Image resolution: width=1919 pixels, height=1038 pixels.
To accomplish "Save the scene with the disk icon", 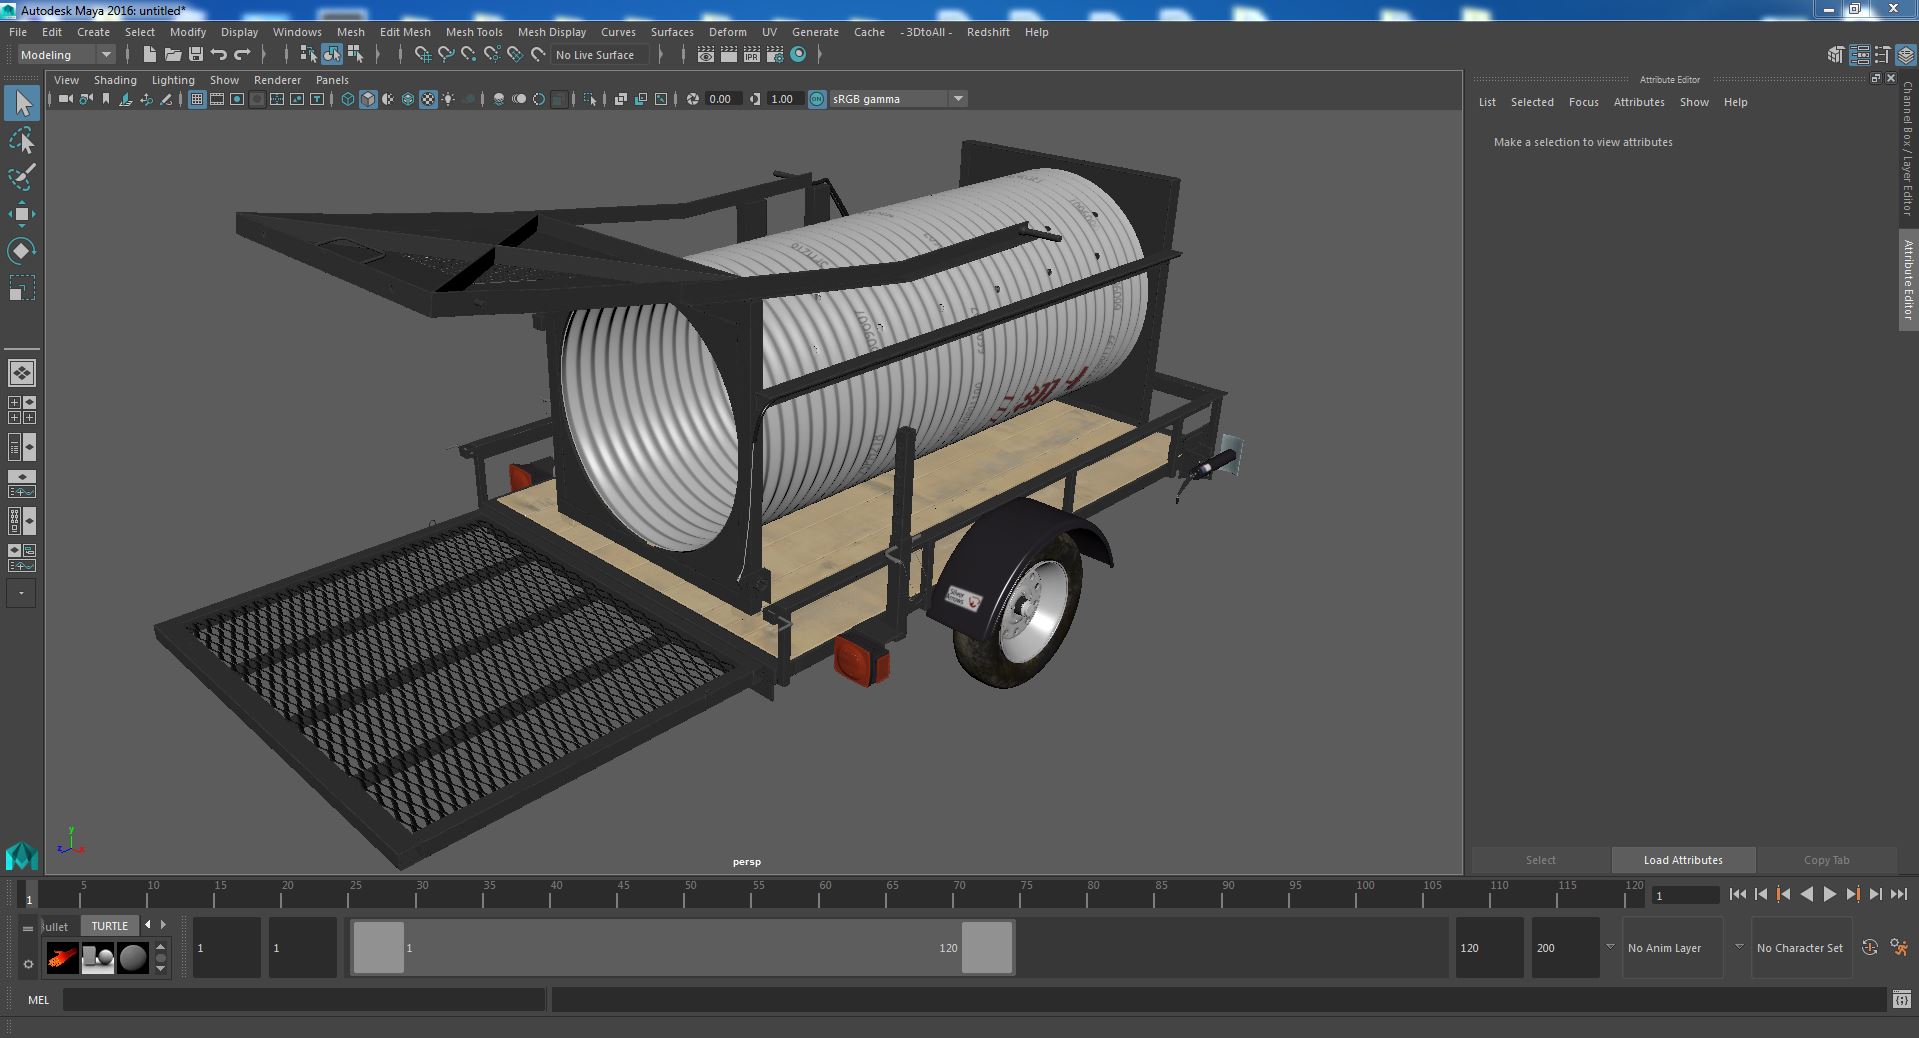I will pos(196,55).
